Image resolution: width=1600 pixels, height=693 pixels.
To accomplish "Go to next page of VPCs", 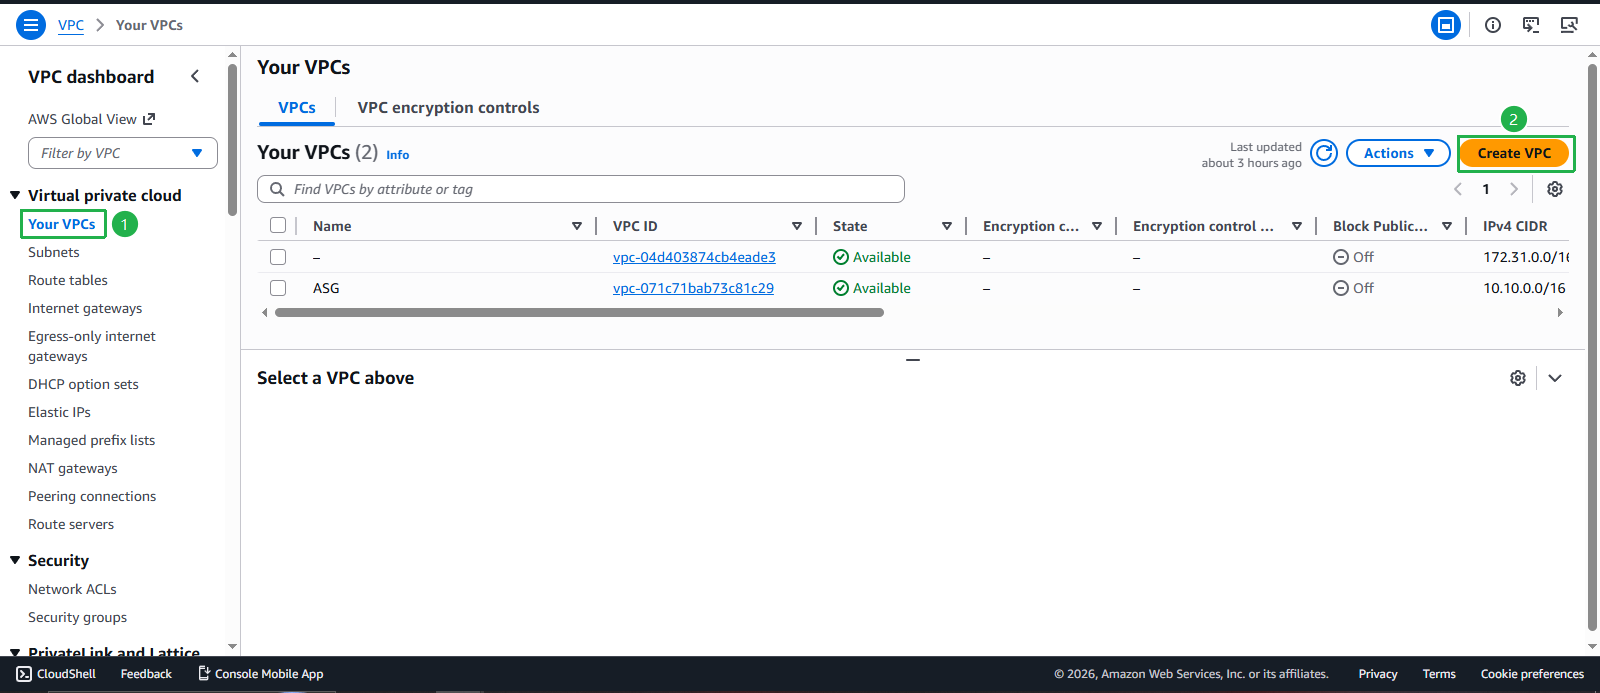I will coord(1514,189).
